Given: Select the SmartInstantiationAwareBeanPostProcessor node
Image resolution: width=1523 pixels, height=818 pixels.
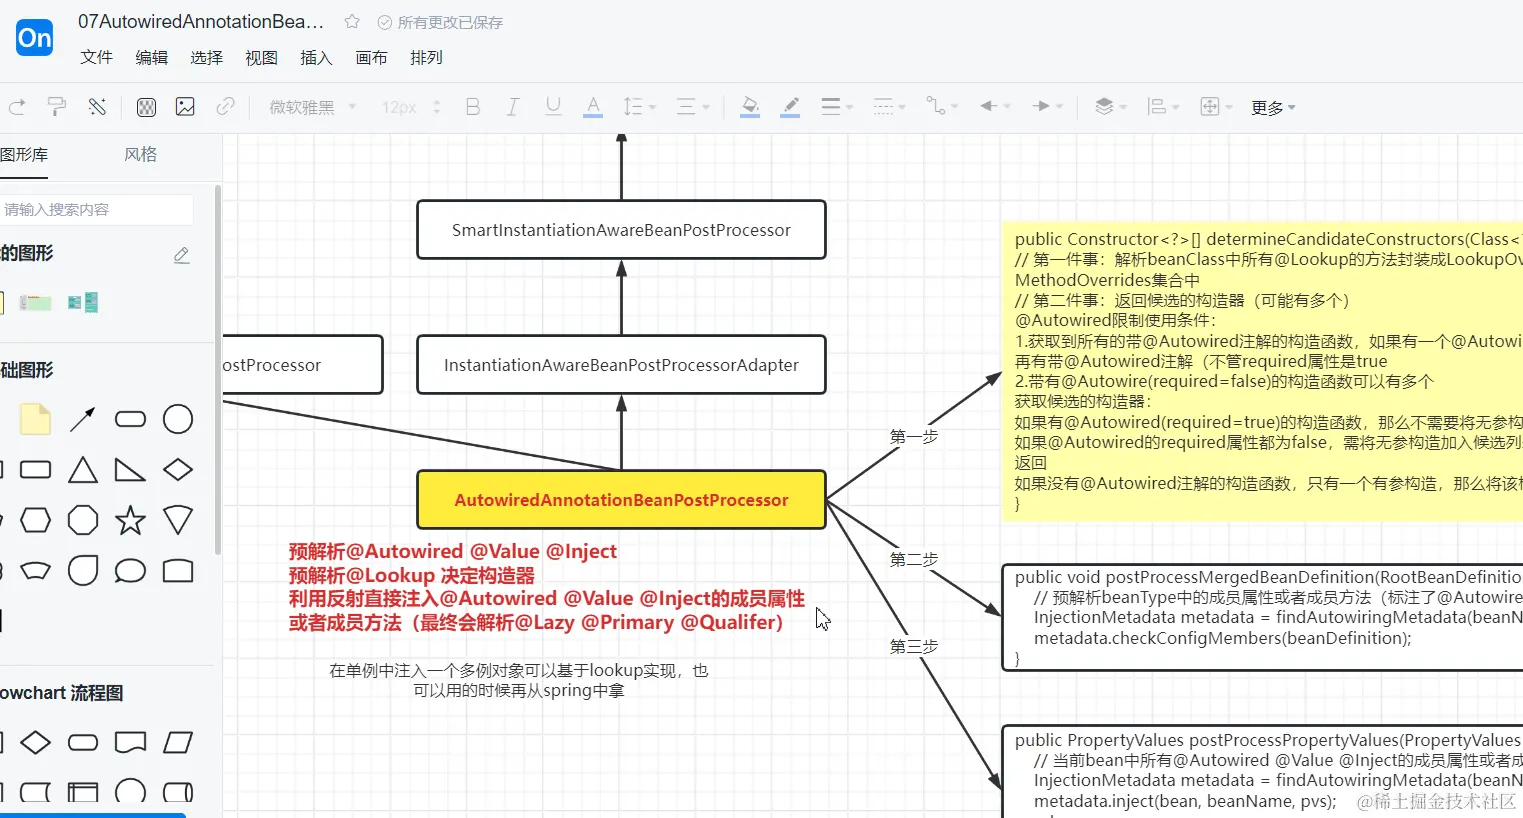Looking at the screenshot, I should tap(621, 230).
